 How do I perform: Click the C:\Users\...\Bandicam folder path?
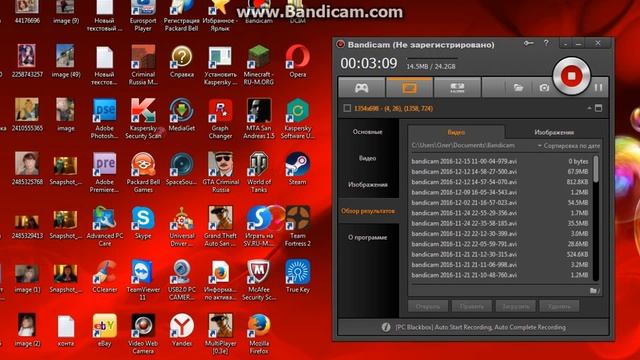tap(463, 145)
